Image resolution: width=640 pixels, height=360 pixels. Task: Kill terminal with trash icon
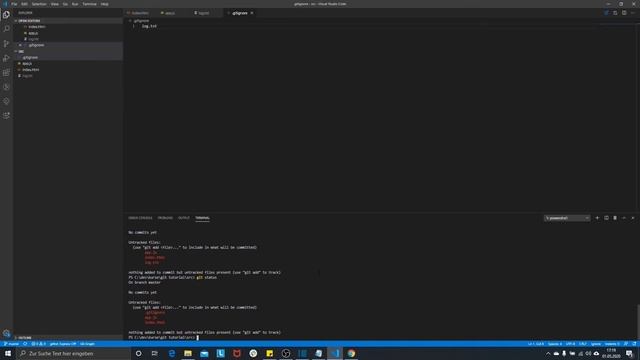coord(615,218)
